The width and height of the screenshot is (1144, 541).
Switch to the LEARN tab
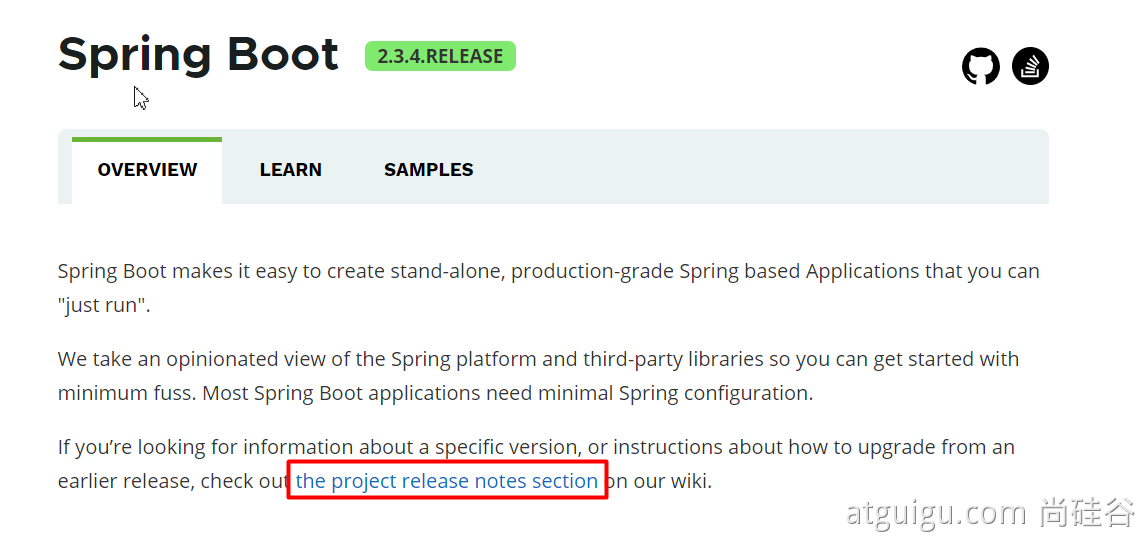tap(290, 170)
